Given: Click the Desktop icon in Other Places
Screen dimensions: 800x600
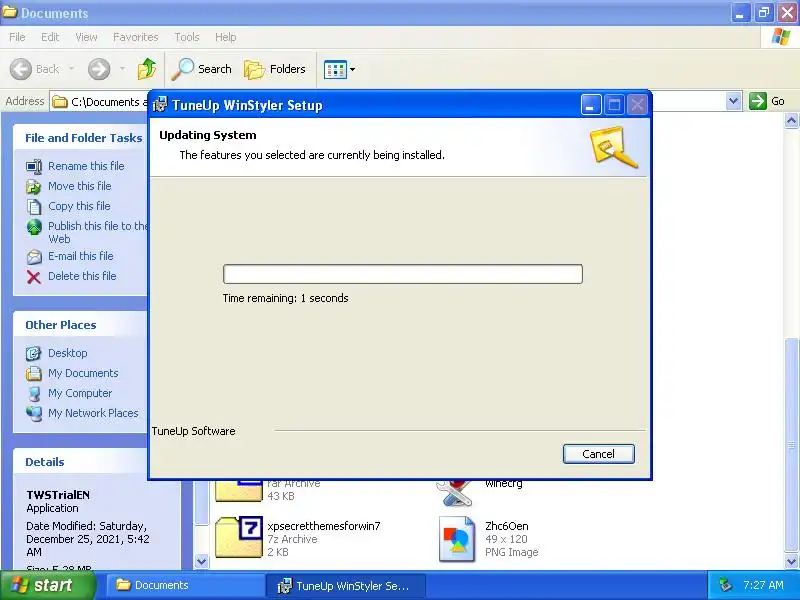Looking at the screenshot, I should tap(34, 353).
